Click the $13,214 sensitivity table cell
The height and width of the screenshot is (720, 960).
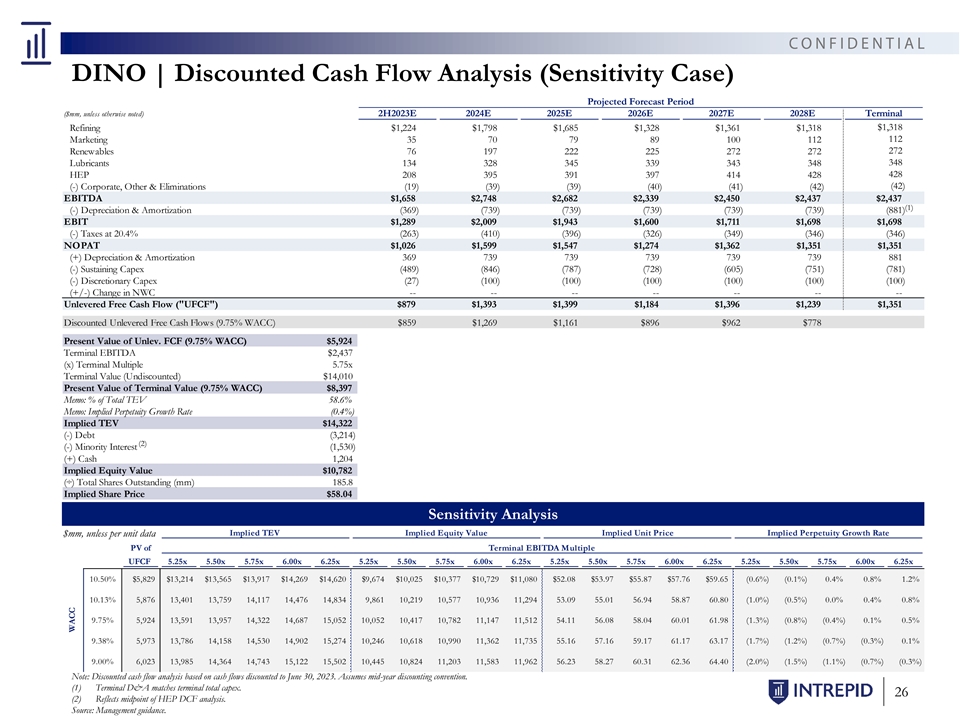coord(180,579)
